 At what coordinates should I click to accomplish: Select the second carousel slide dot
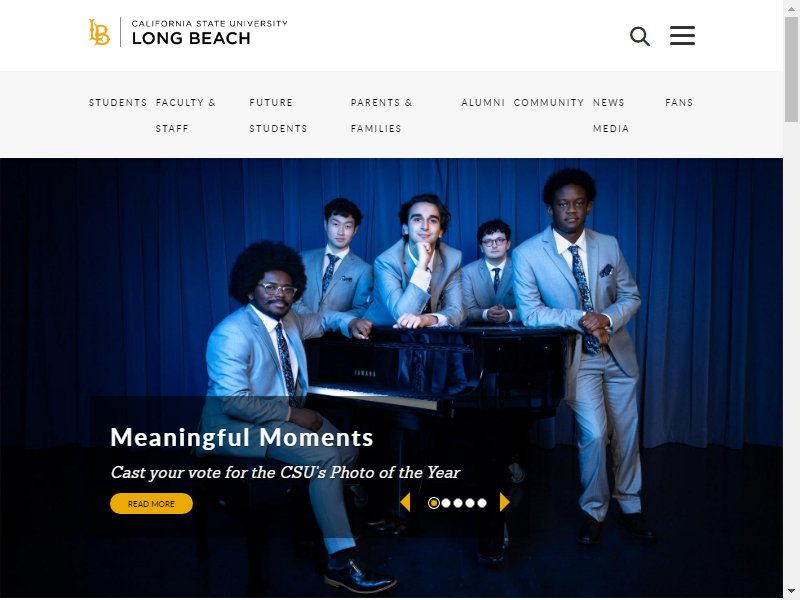[x=446, y=504]
